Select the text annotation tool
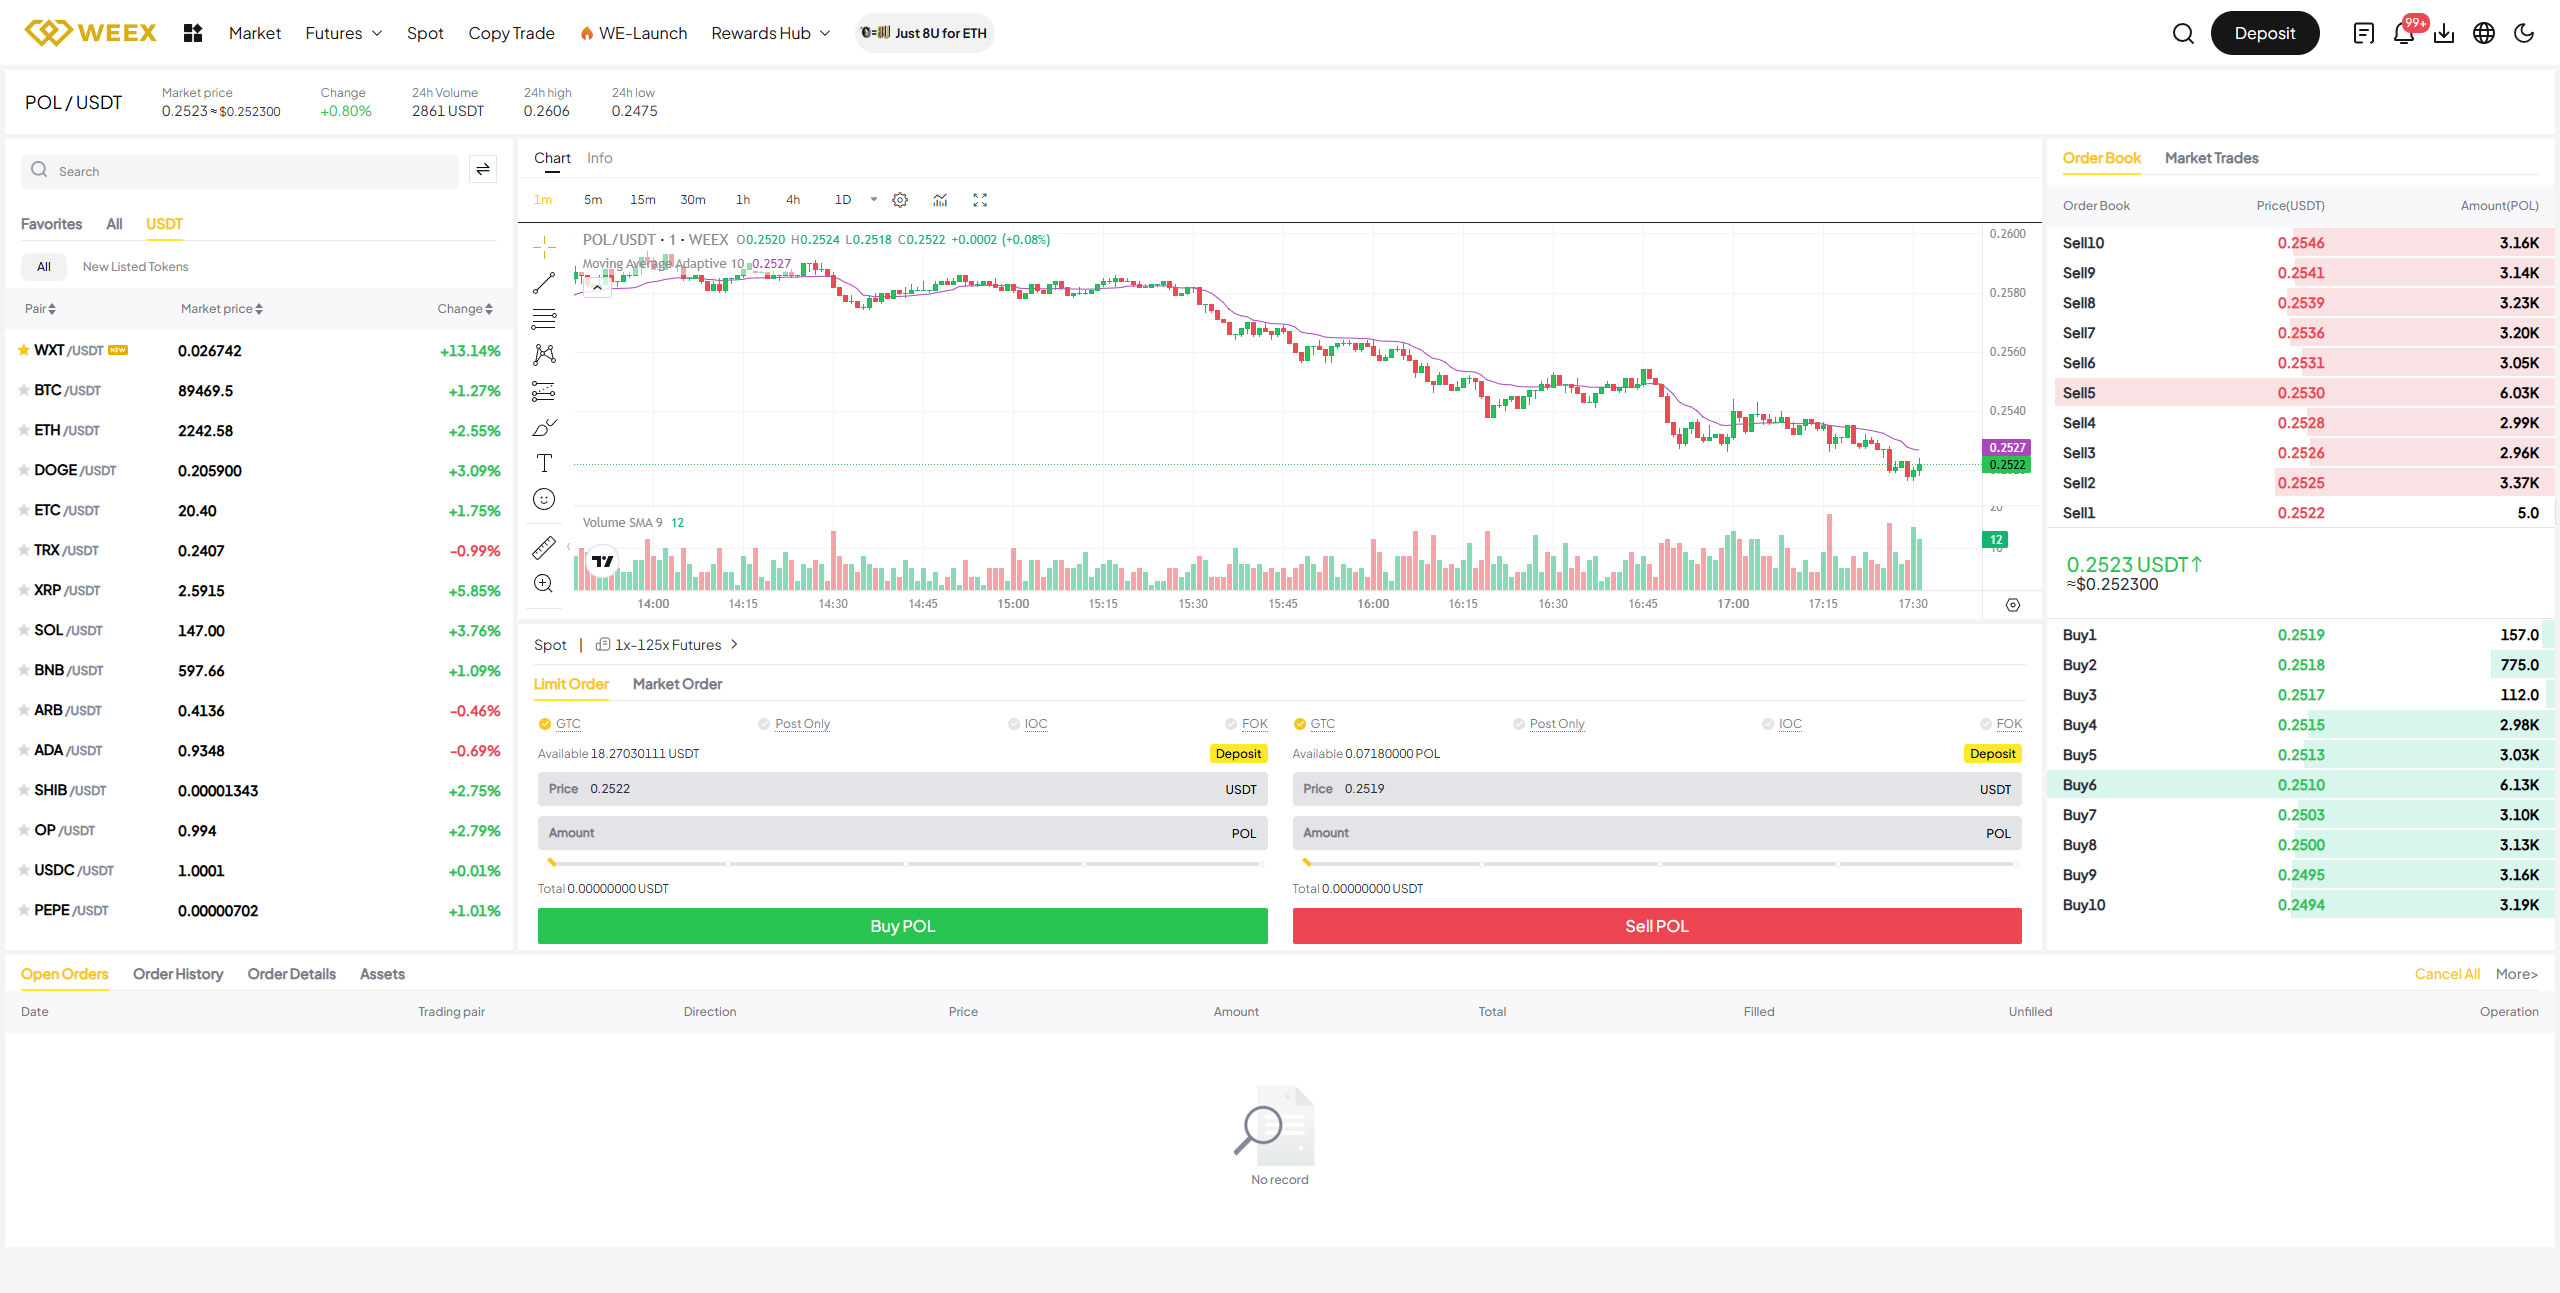Viewport: 2560px width, 1293px height. 544,463
